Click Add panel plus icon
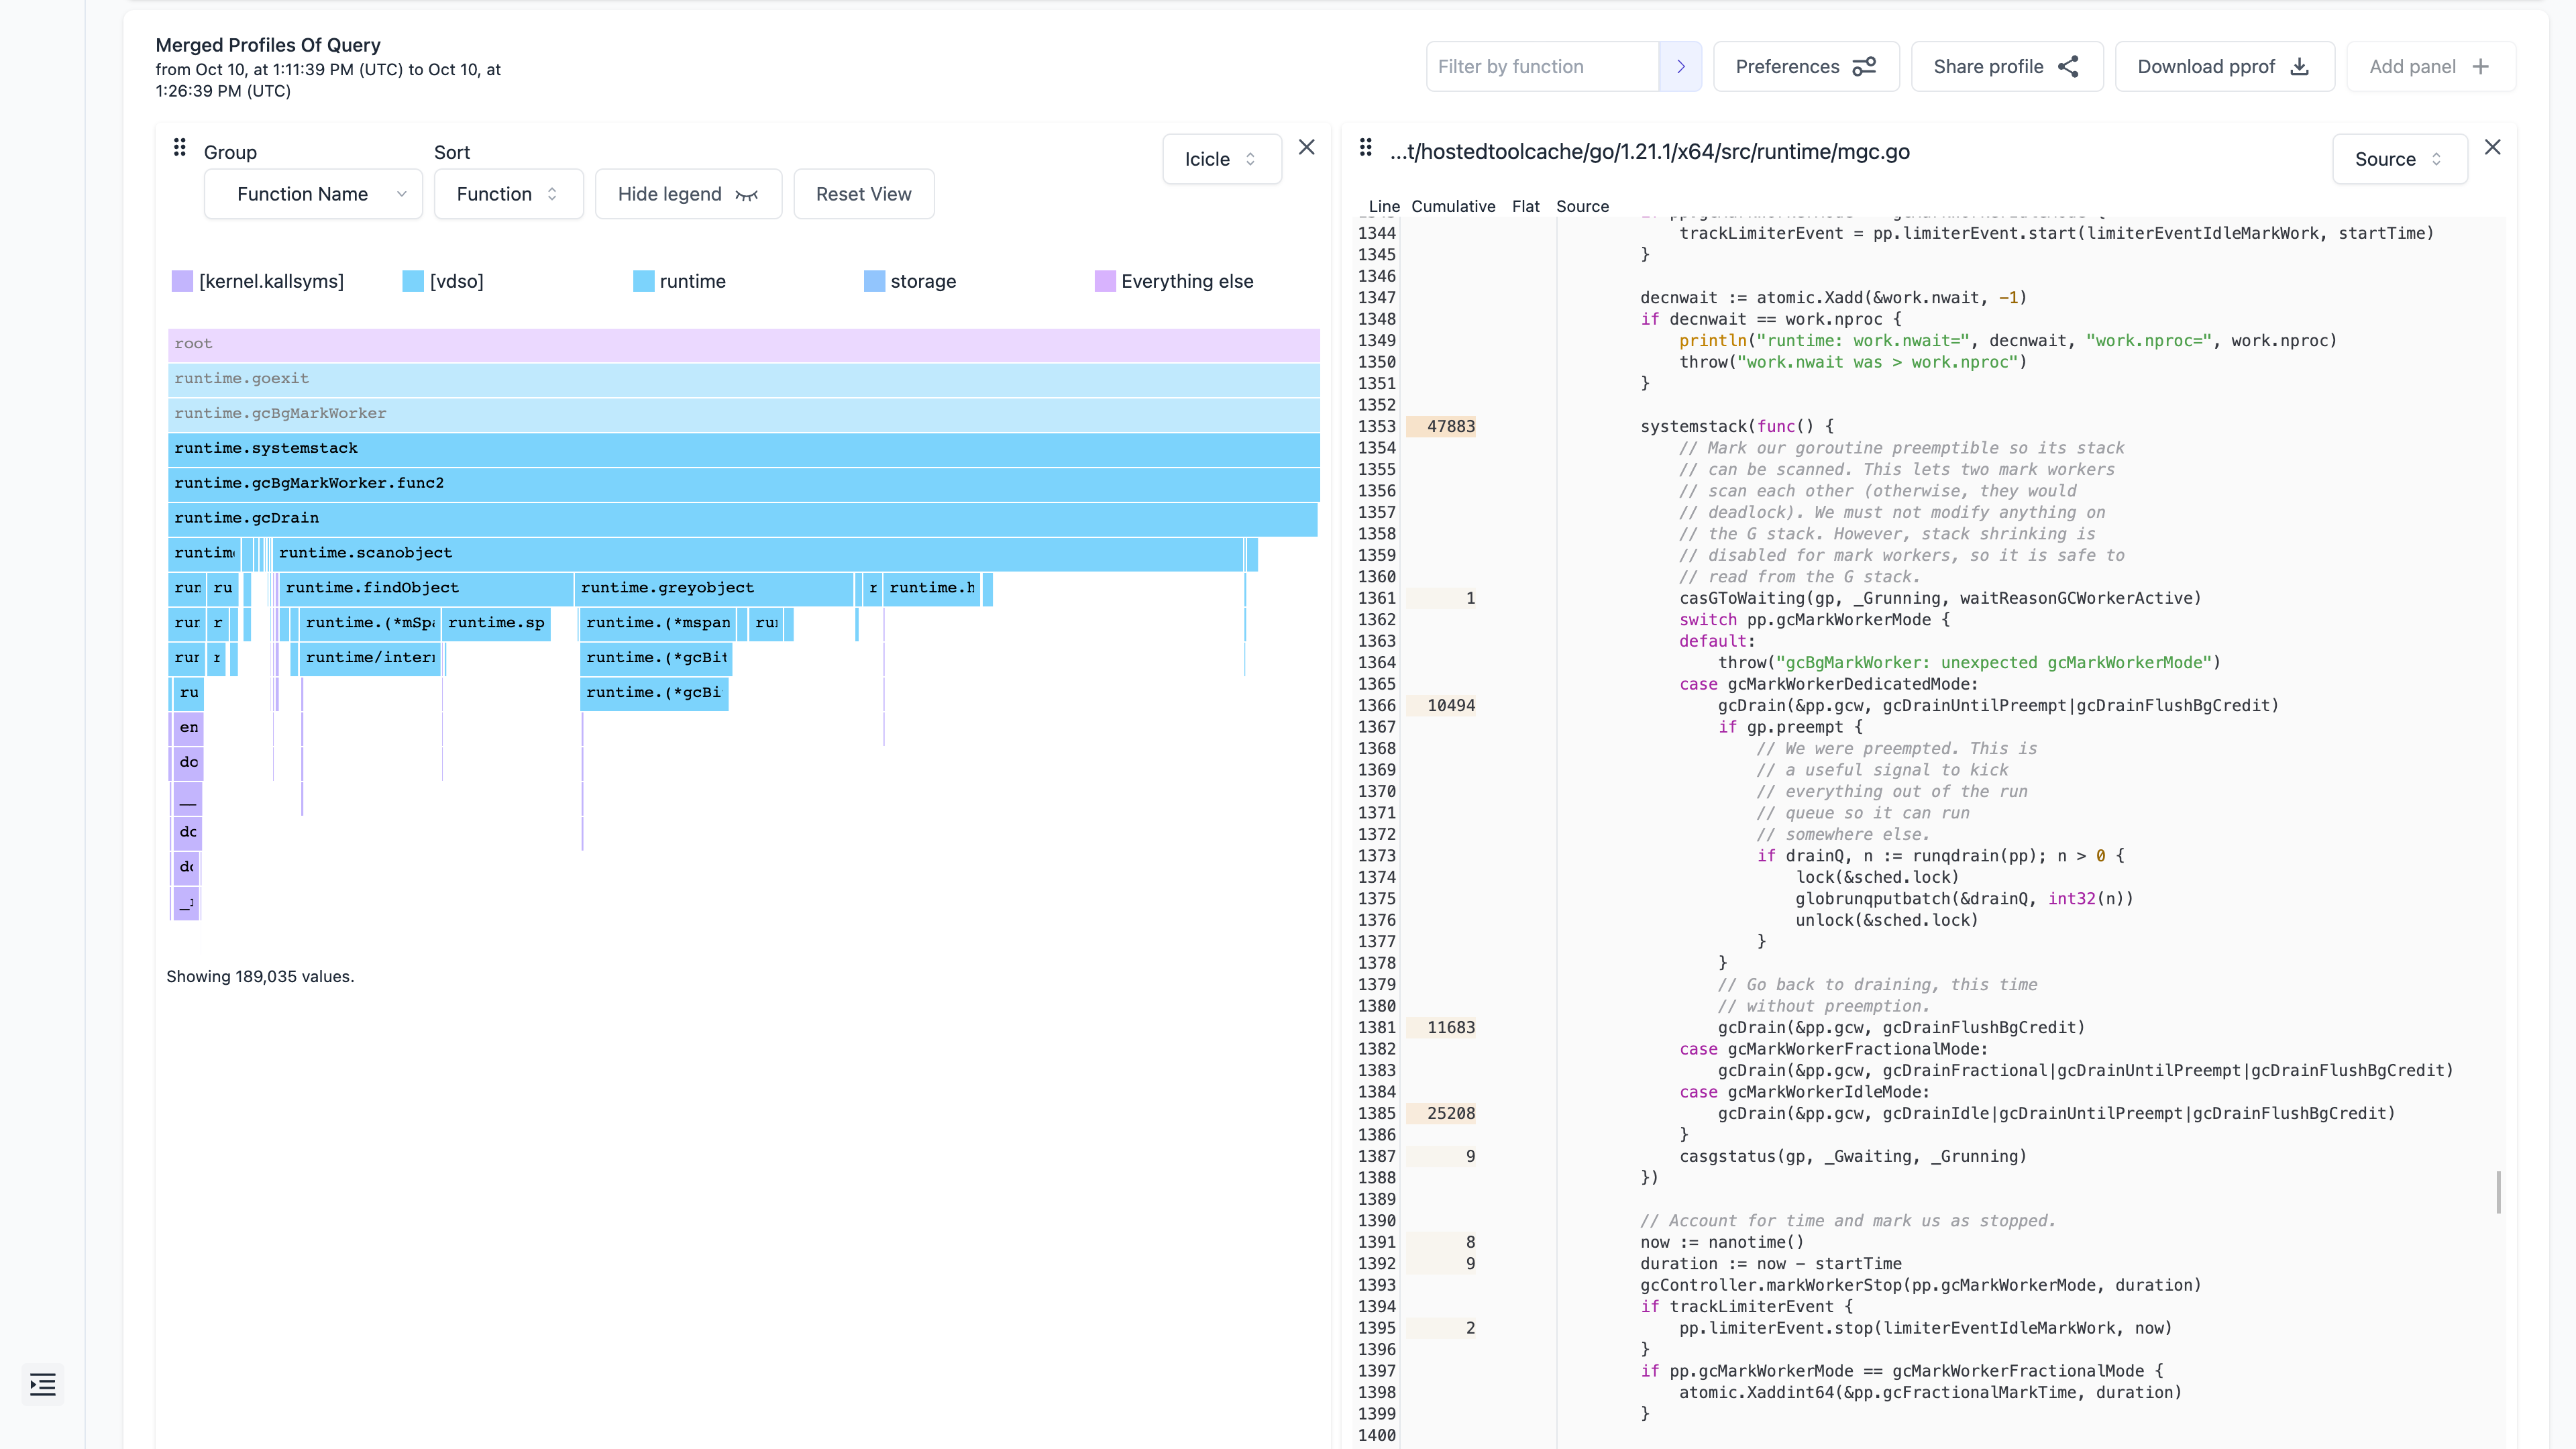This screenshot has width=2576, height=1449. pos(2480,67)
